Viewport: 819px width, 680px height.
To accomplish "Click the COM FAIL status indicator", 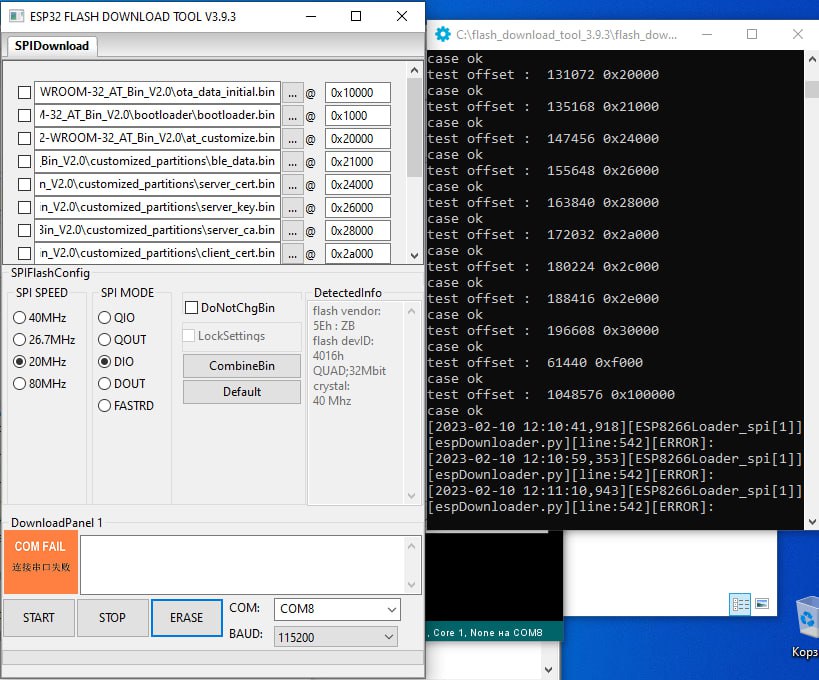I will [41, 562].
